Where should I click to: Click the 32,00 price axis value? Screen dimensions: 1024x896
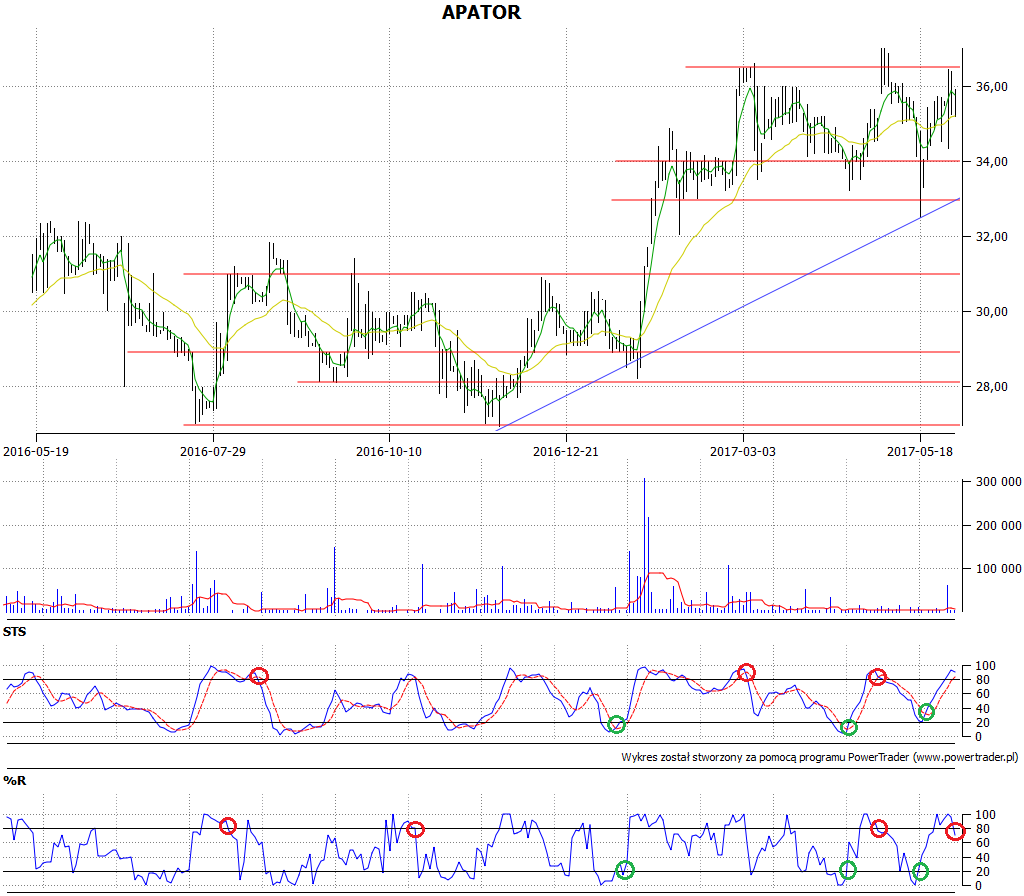(x=991, y=237)
